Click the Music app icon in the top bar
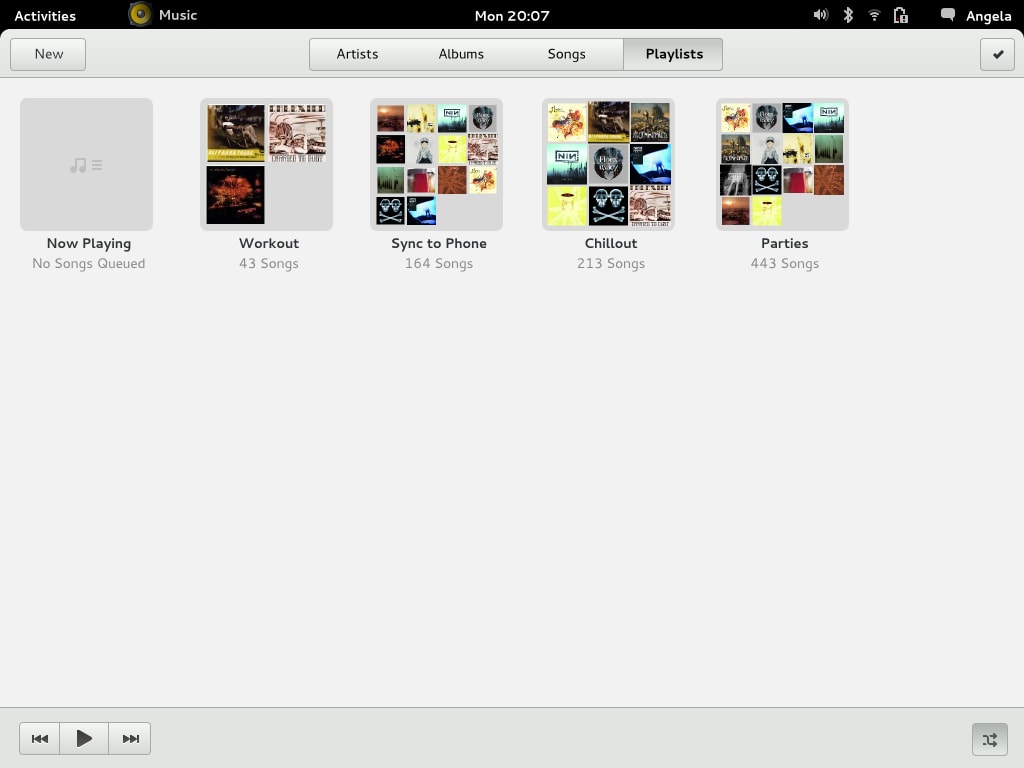This screenshot has height=768, width=1024. pos(140,14)
